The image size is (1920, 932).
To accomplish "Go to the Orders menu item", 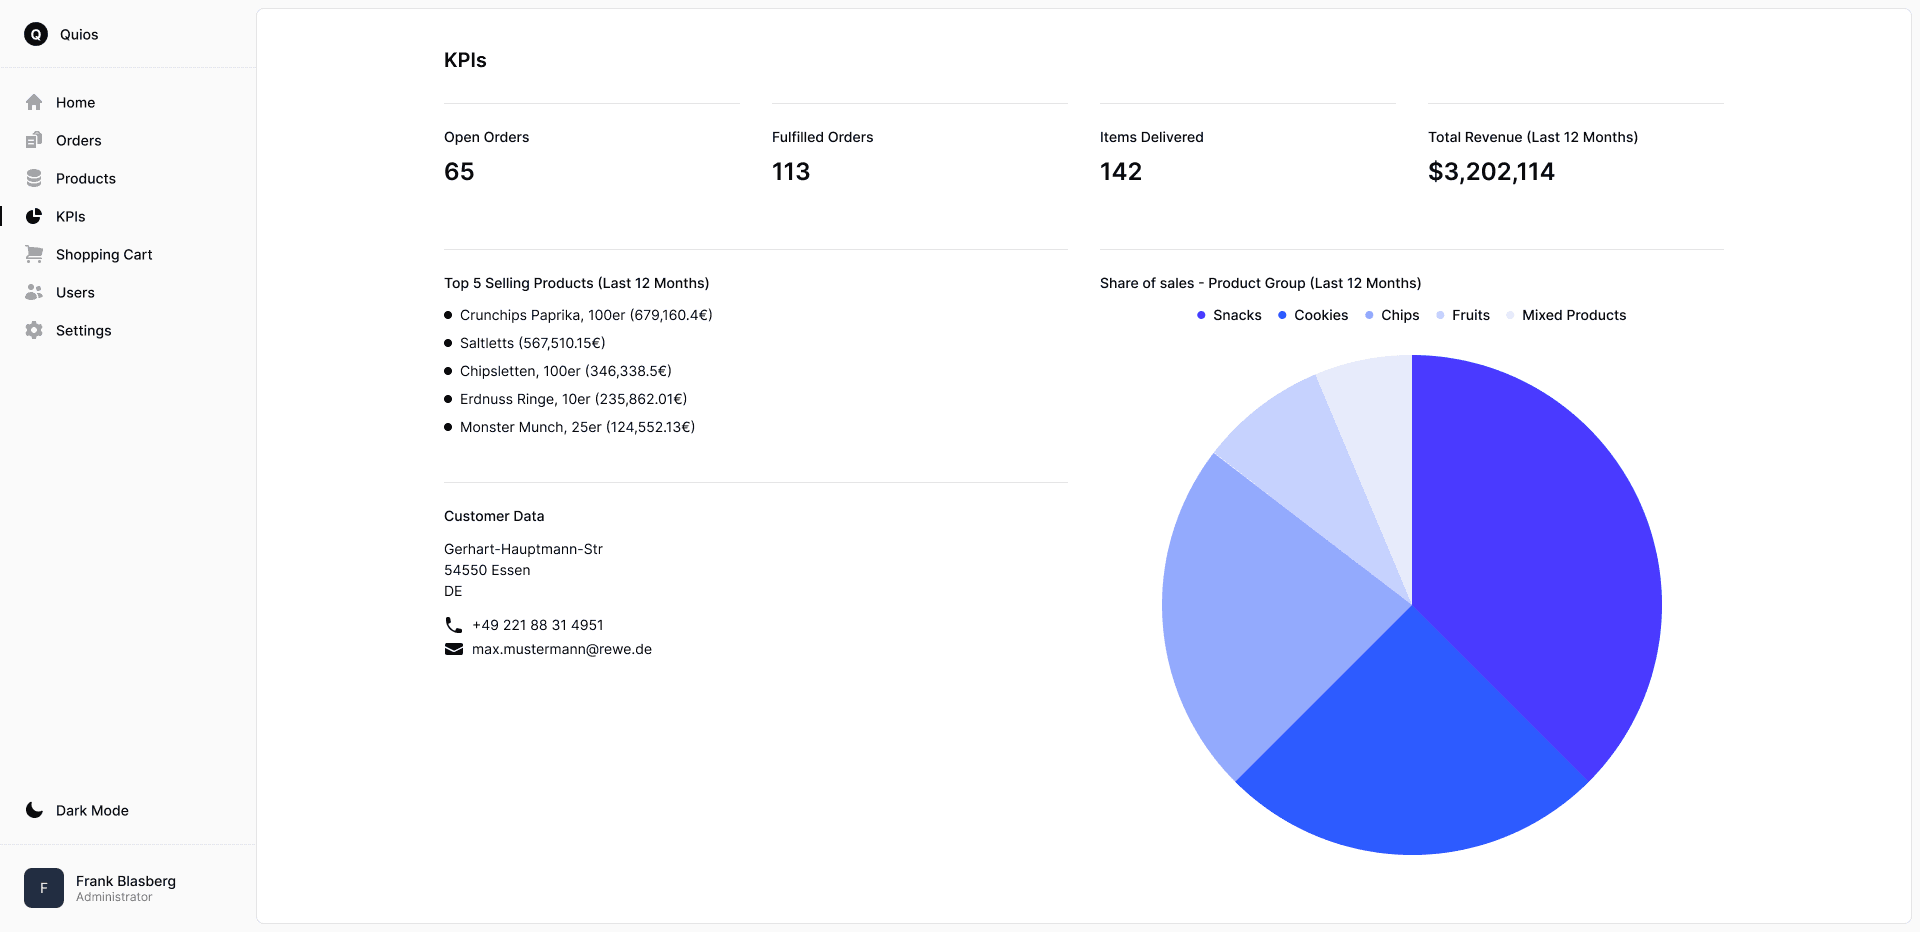I will (79, 140).
